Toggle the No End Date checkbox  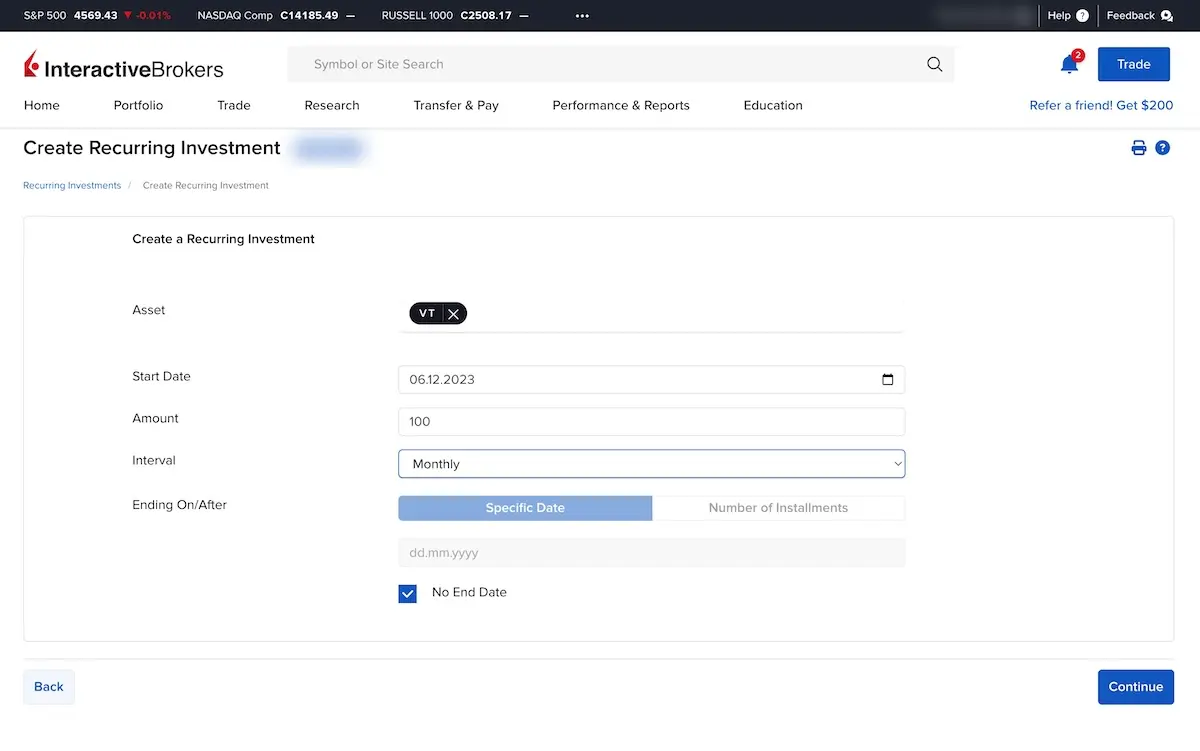coord(408,593)
